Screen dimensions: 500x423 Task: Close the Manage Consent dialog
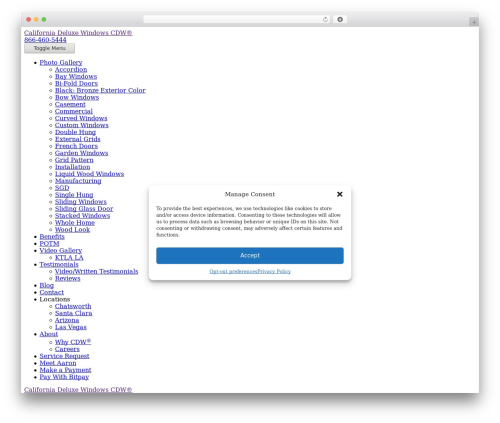tap(339, 194)
